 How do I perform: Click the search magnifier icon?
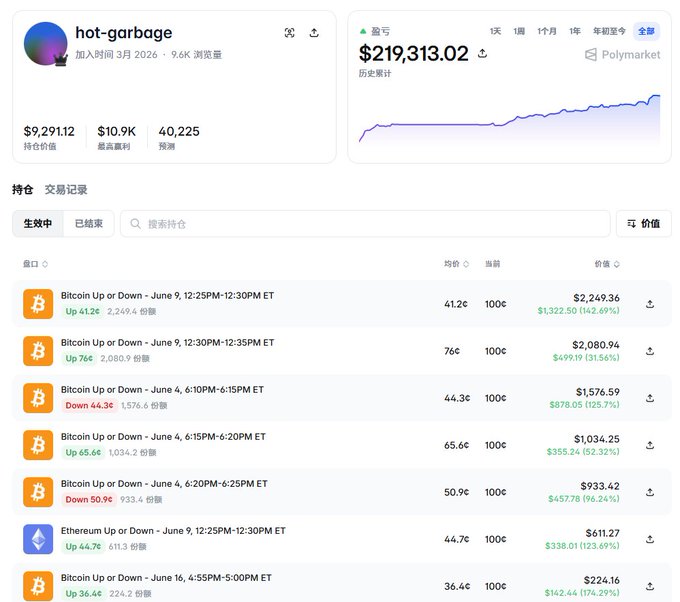pos(135,224)
